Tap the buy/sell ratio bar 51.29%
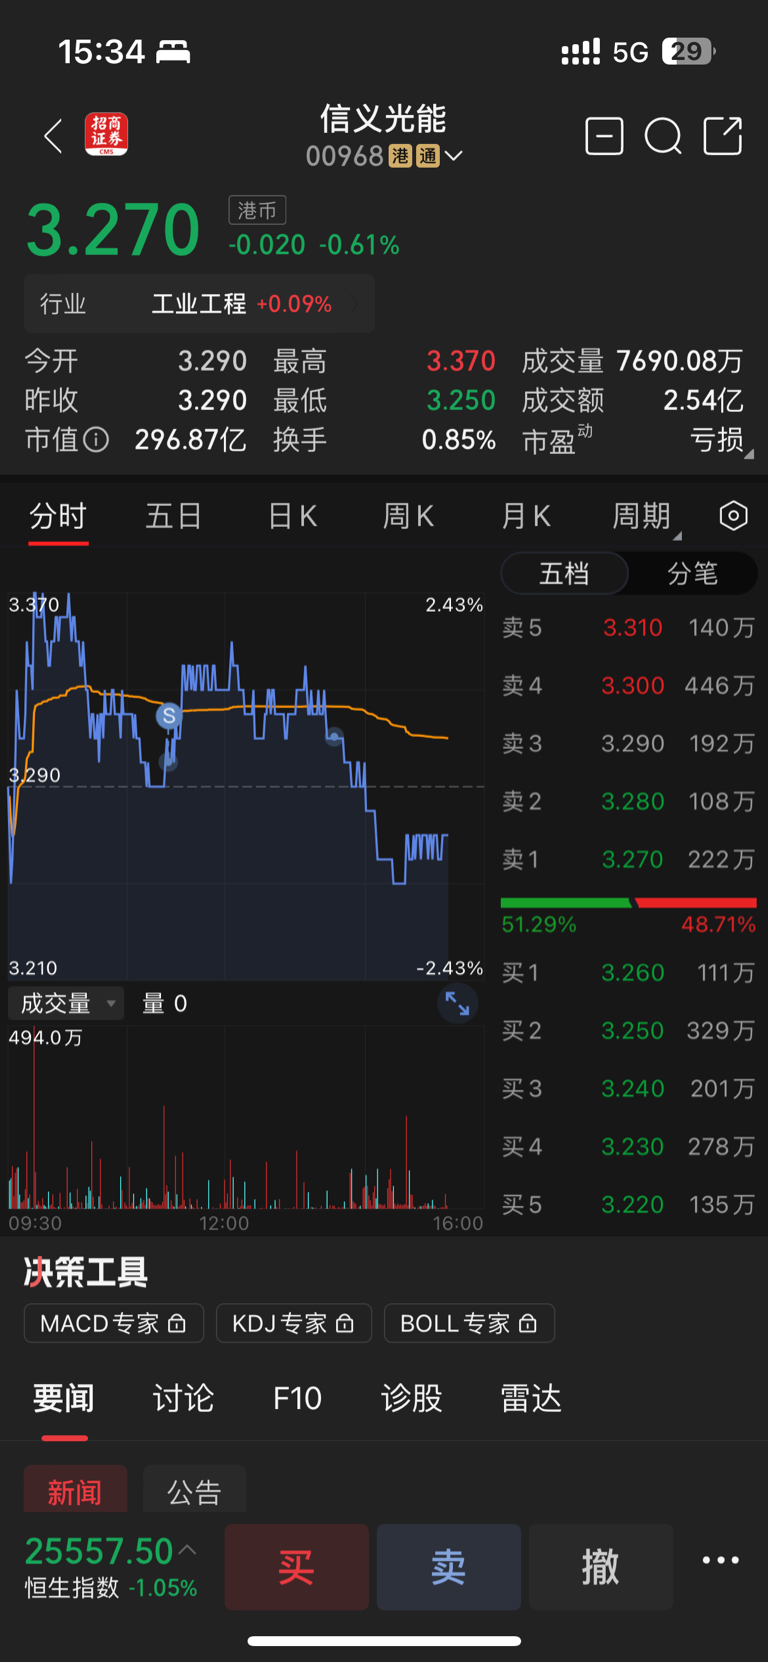The height and width of the screenshot is (1663, 768). 628,903
